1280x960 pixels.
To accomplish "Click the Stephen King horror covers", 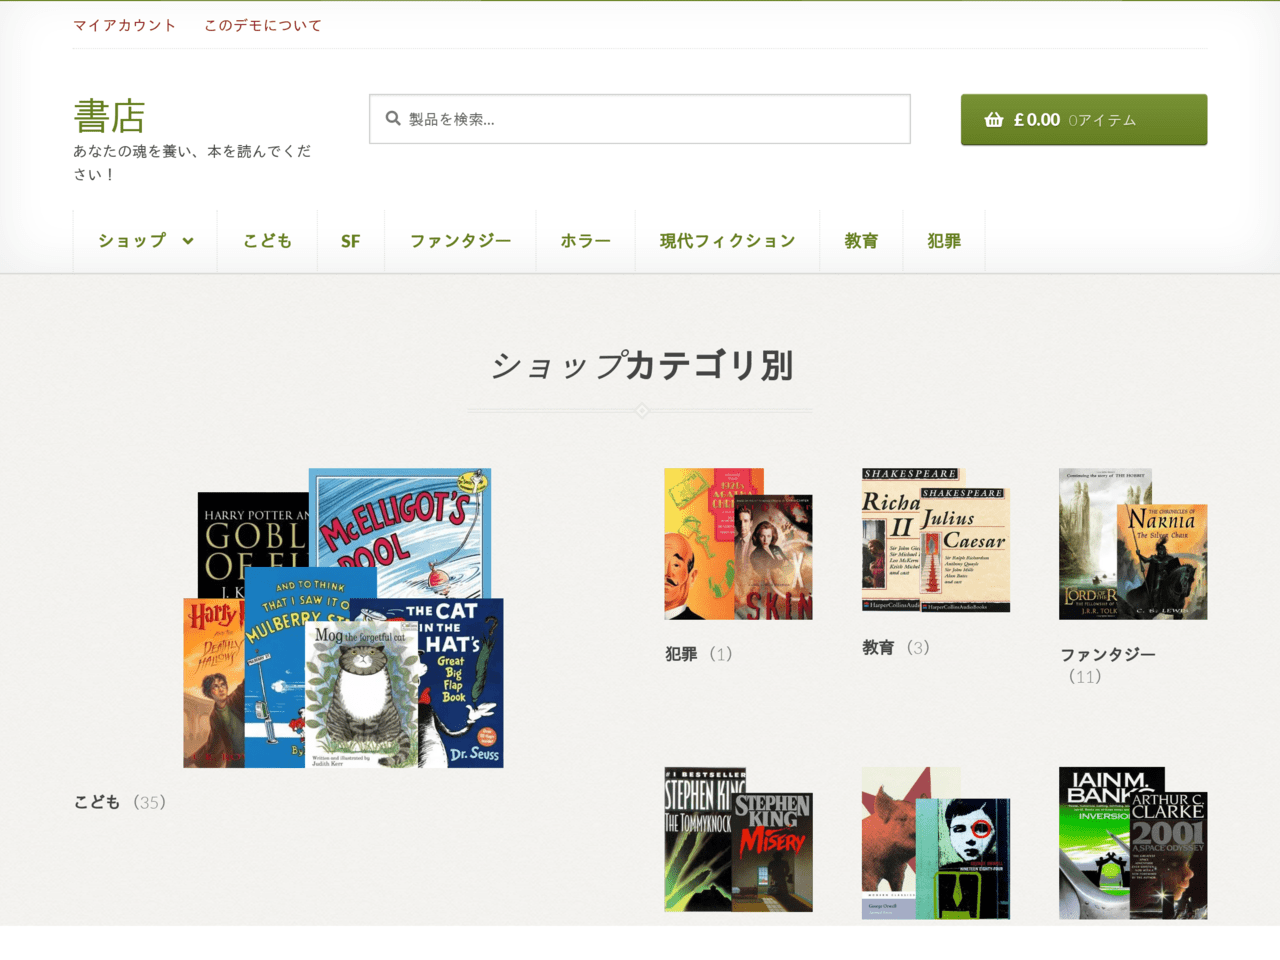I will pos(738,840).
